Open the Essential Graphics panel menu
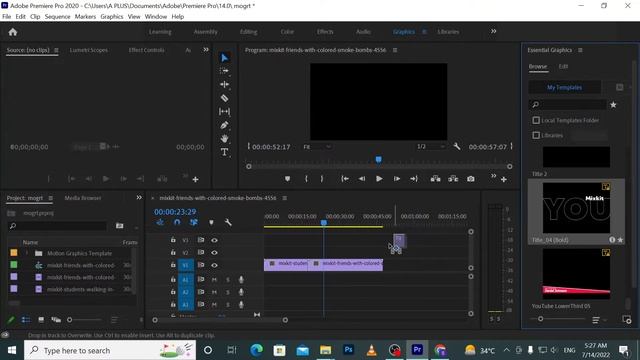Image resolution: width=640 pixels, height=360 pixels. 580,50
